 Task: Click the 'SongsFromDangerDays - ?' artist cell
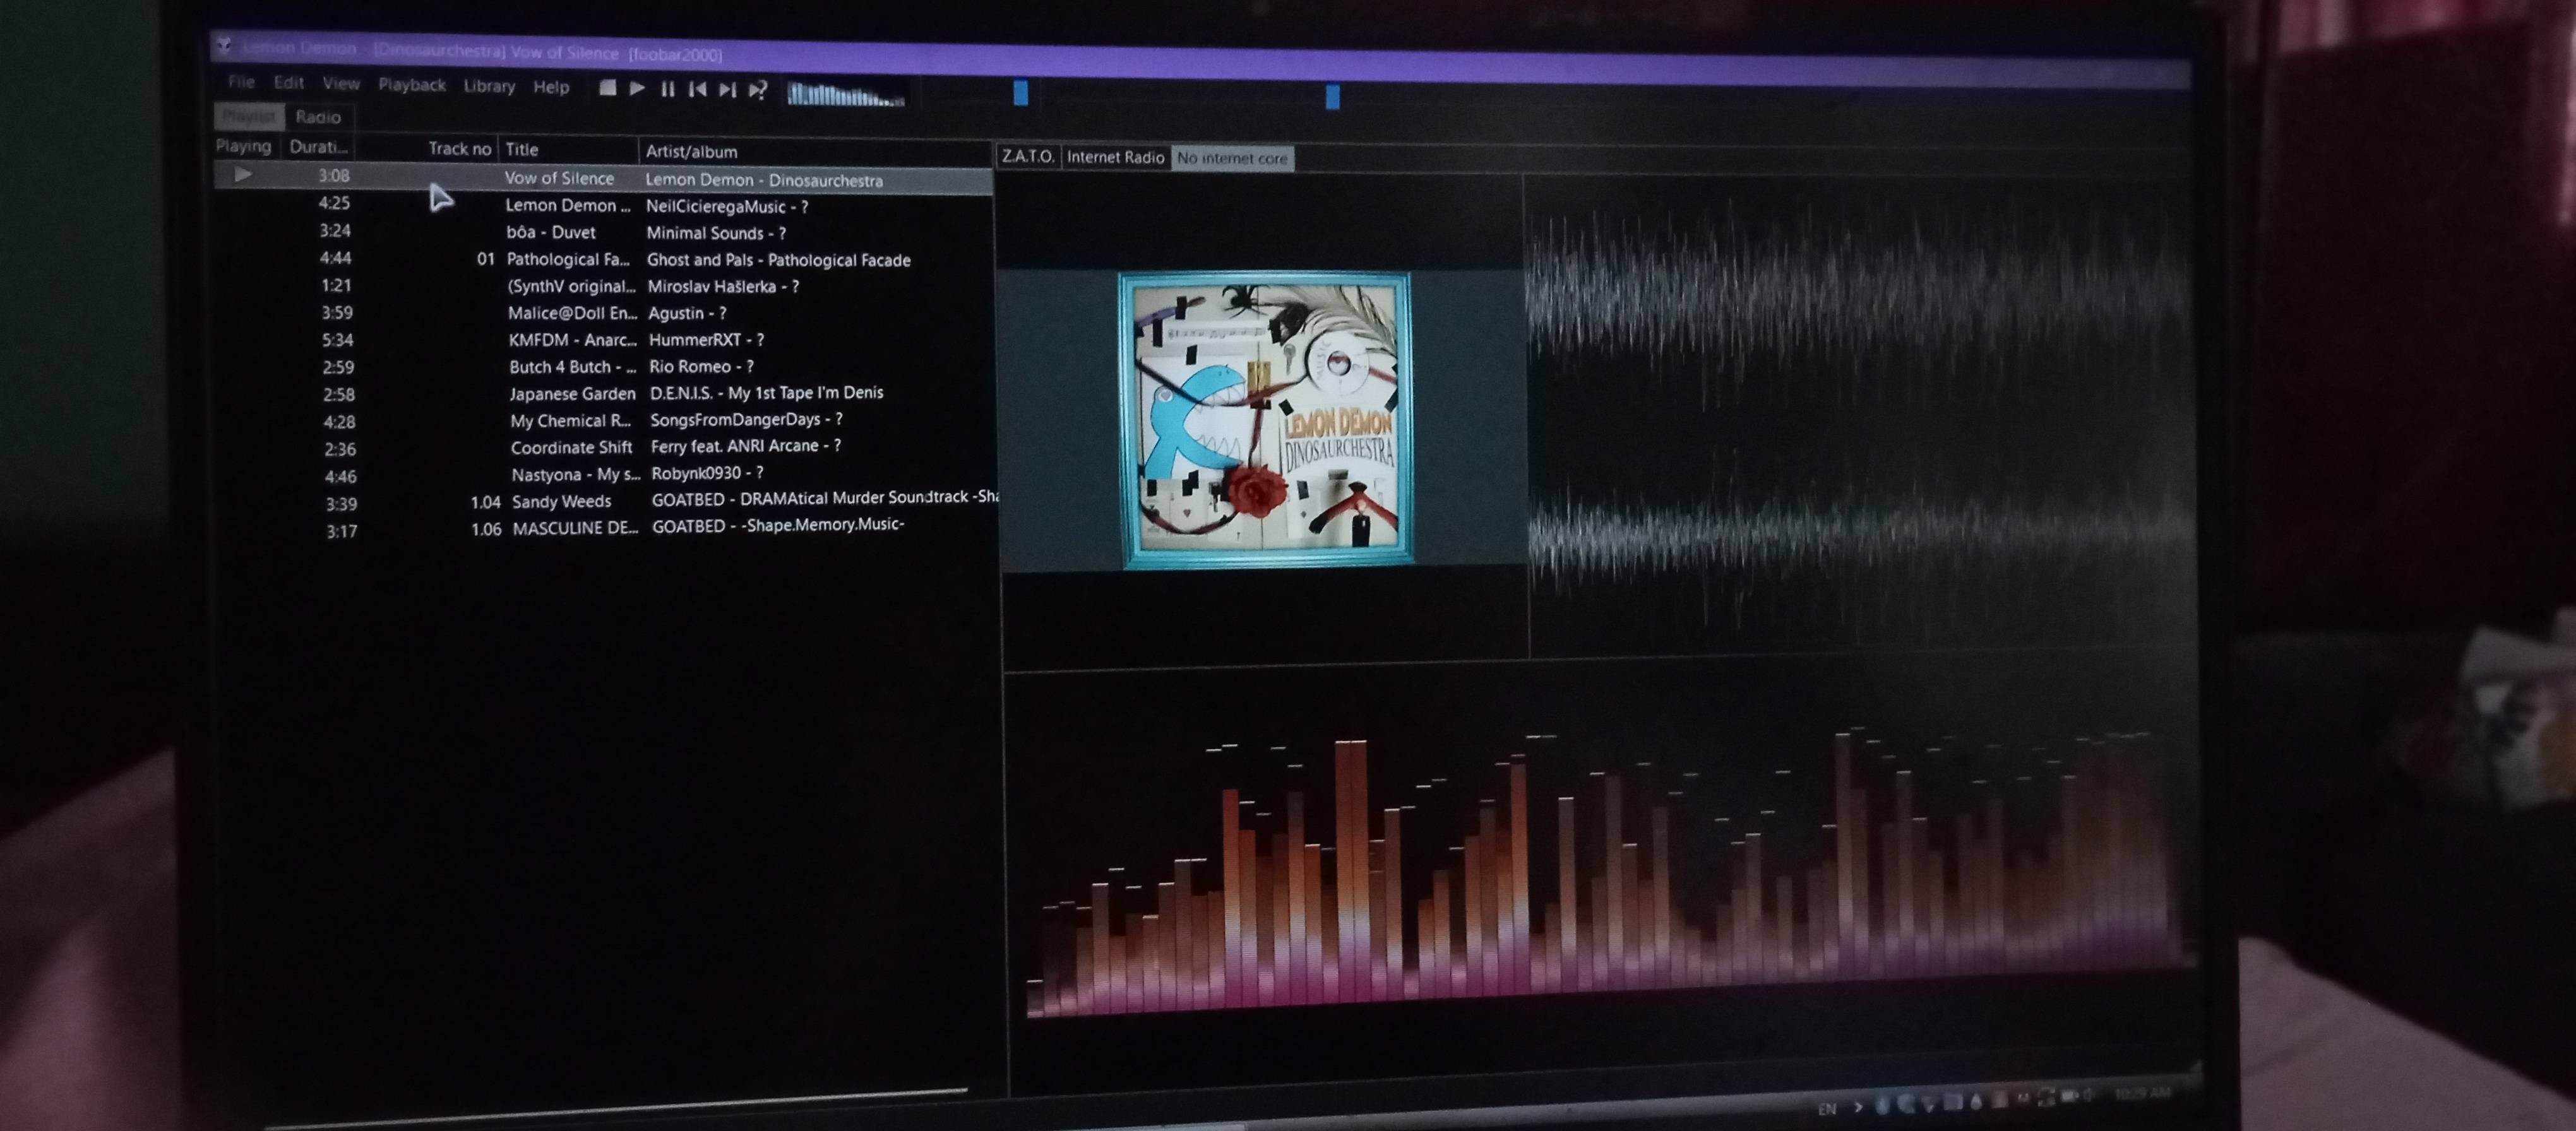(747, 420)
